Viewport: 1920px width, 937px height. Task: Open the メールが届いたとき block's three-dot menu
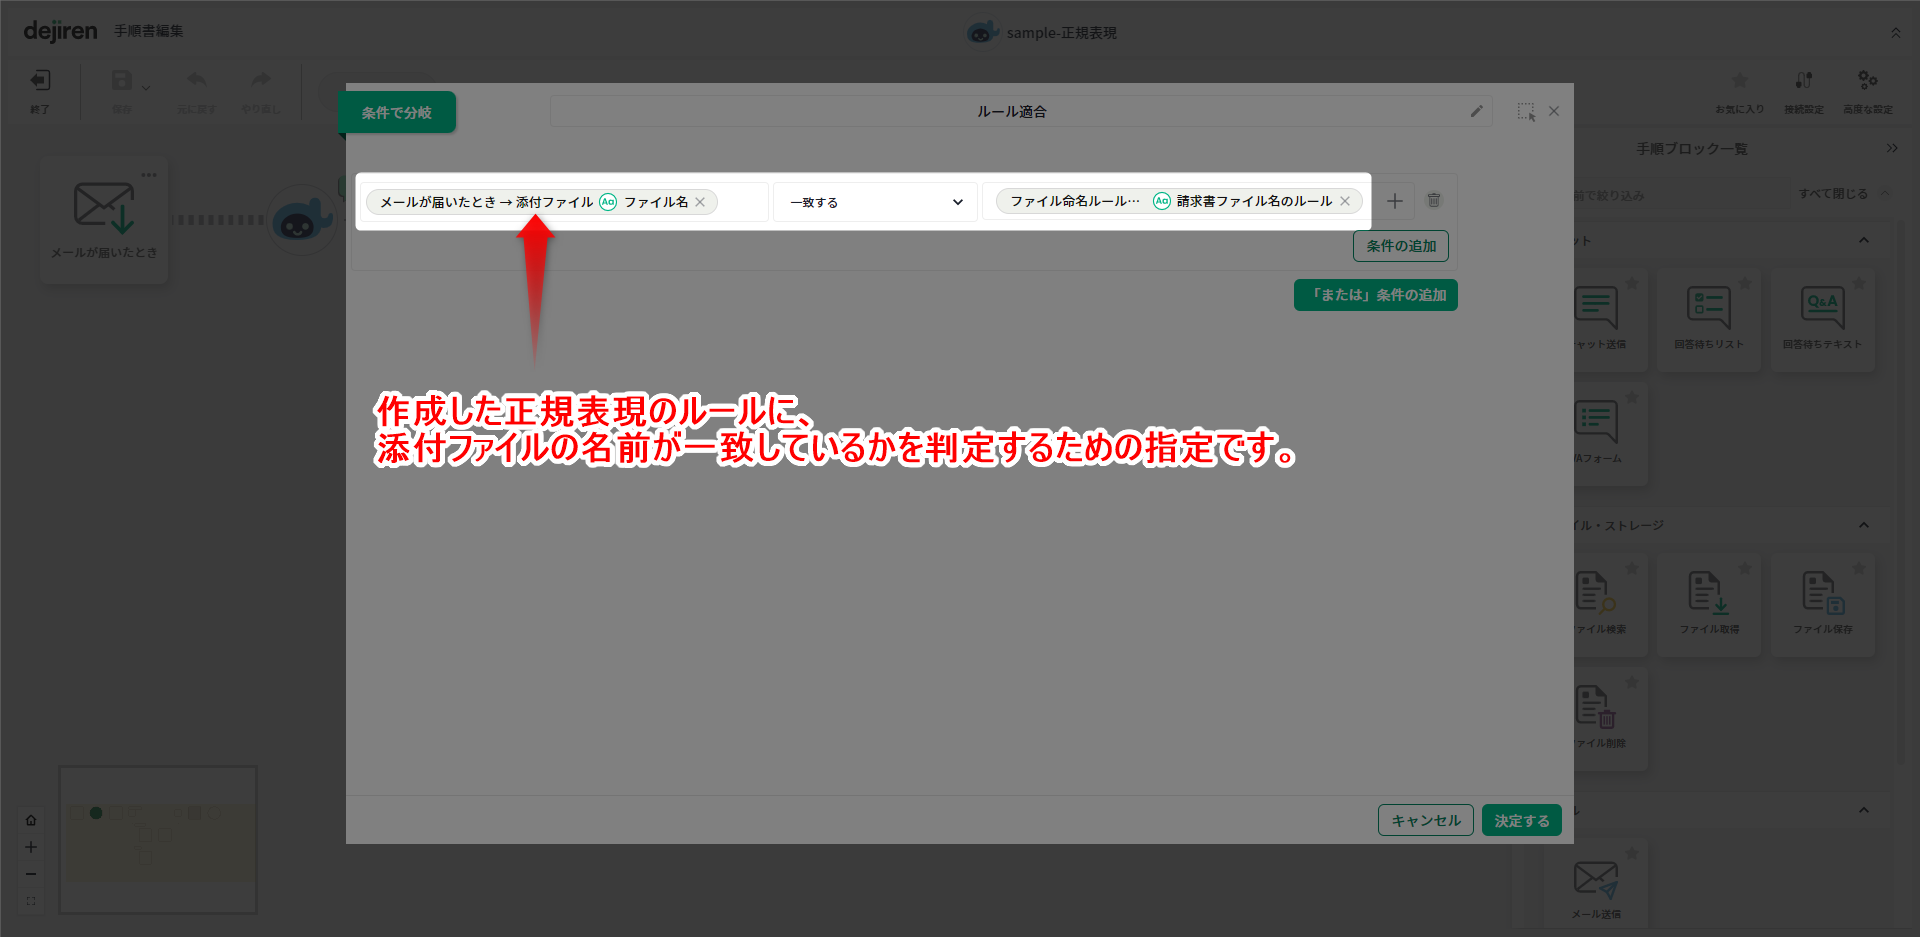149,175
